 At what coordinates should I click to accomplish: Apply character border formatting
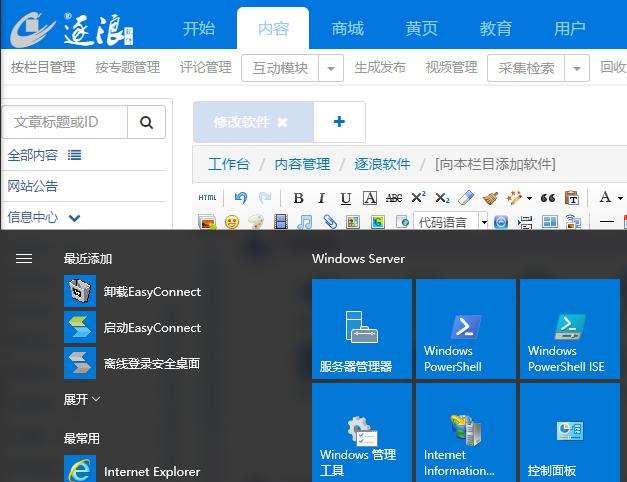369,198
